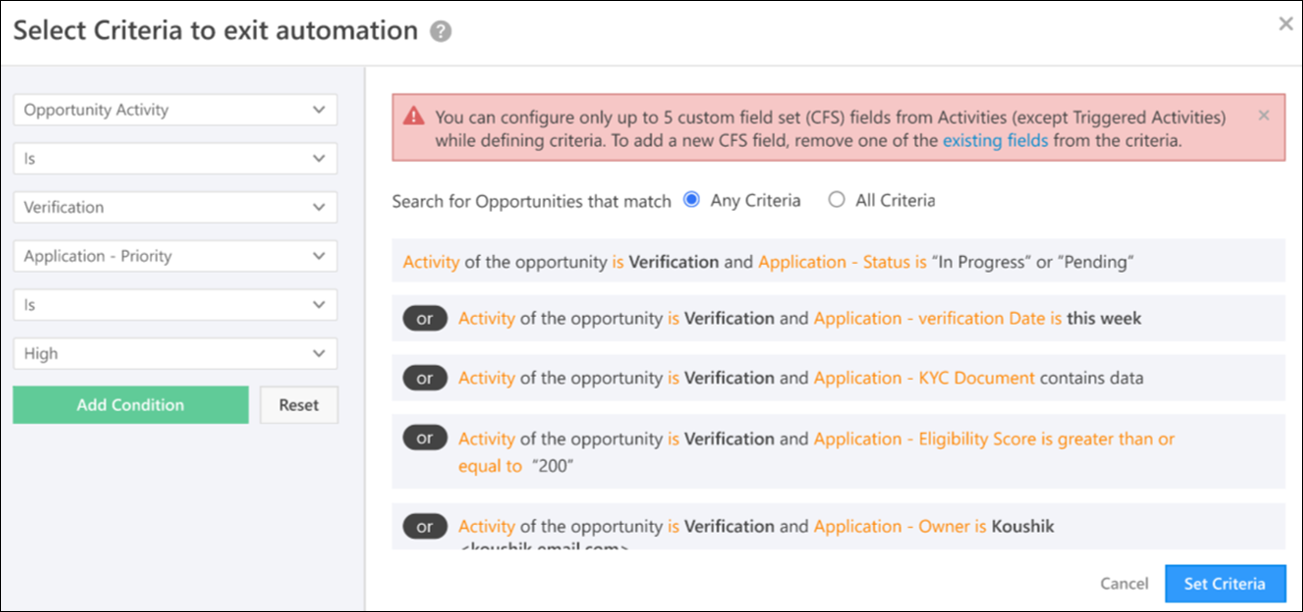
Task: Select the All Criteria radio button
Action: 836,200
